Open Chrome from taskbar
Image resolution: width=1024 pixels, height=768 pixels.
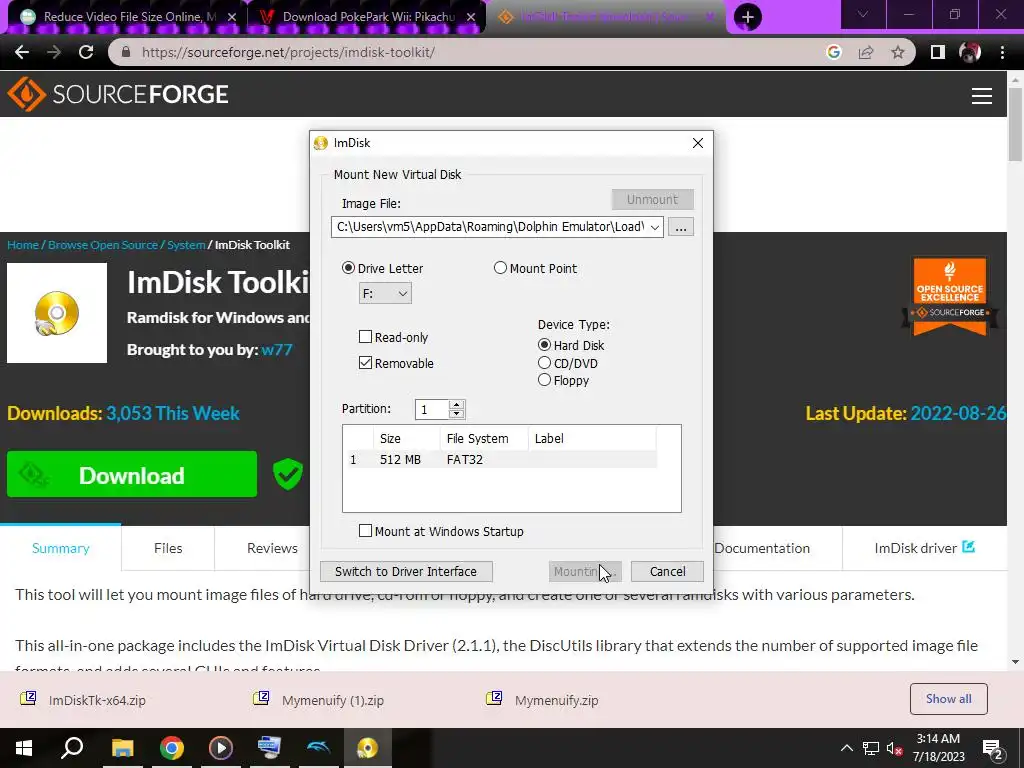point(172,748)
